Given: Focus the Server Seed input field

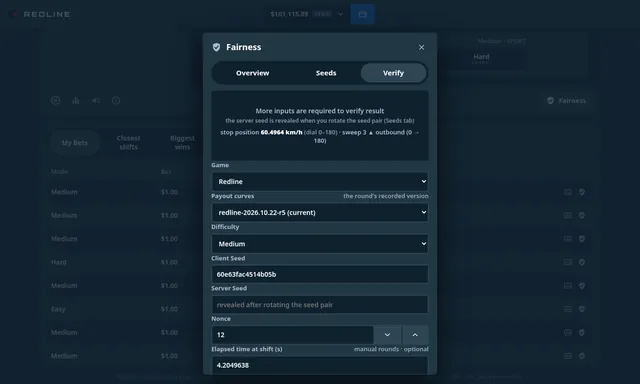Looking at the screenshot, I should pos(320,304).
